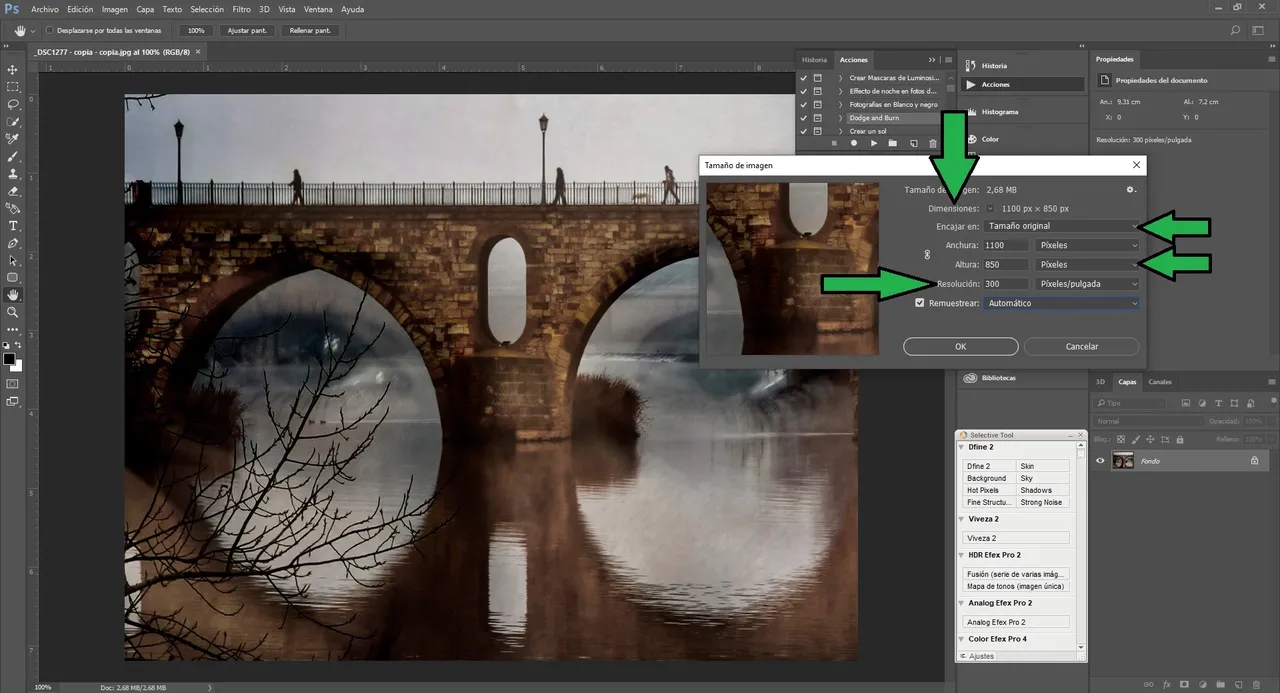
Task: Click the Anchura value field
Action: click(1005, 245)
